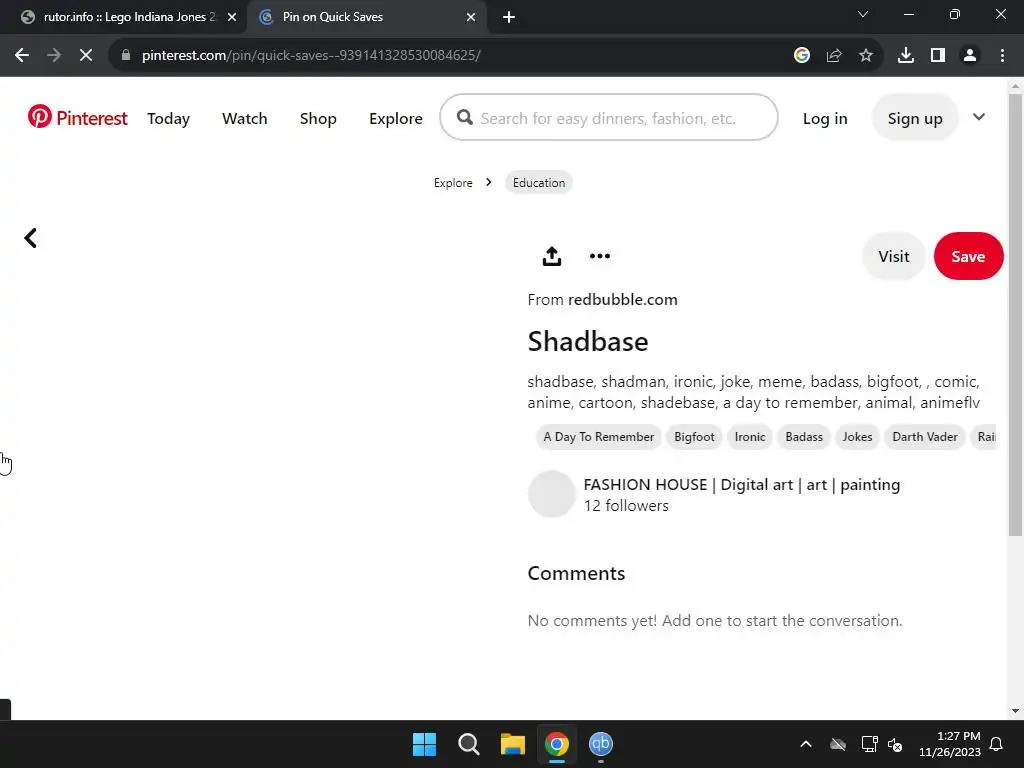Open Chrome downloads icon
The width and height of the screenshot is (1024, 768).
pos(906,56)
